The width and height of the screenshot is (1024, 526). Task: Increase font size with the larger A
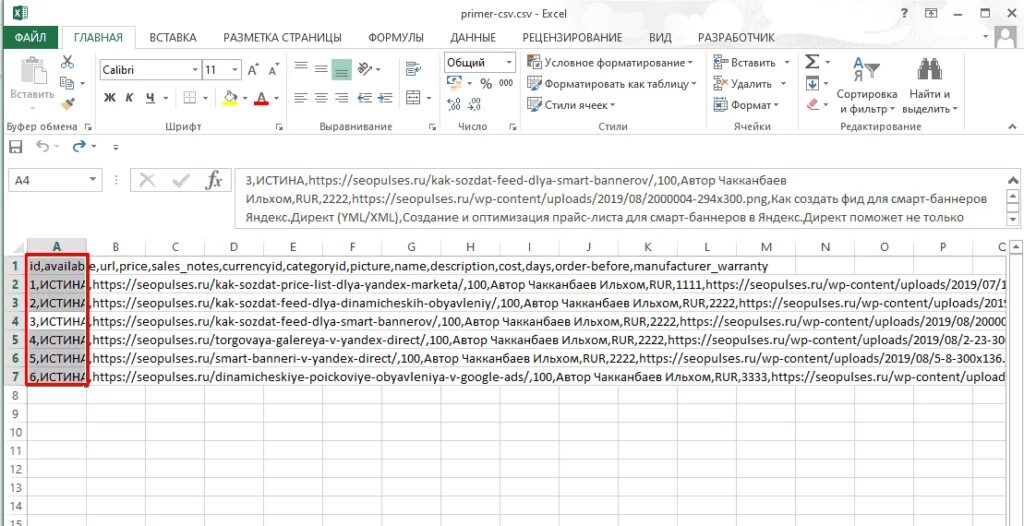(253, 69)
